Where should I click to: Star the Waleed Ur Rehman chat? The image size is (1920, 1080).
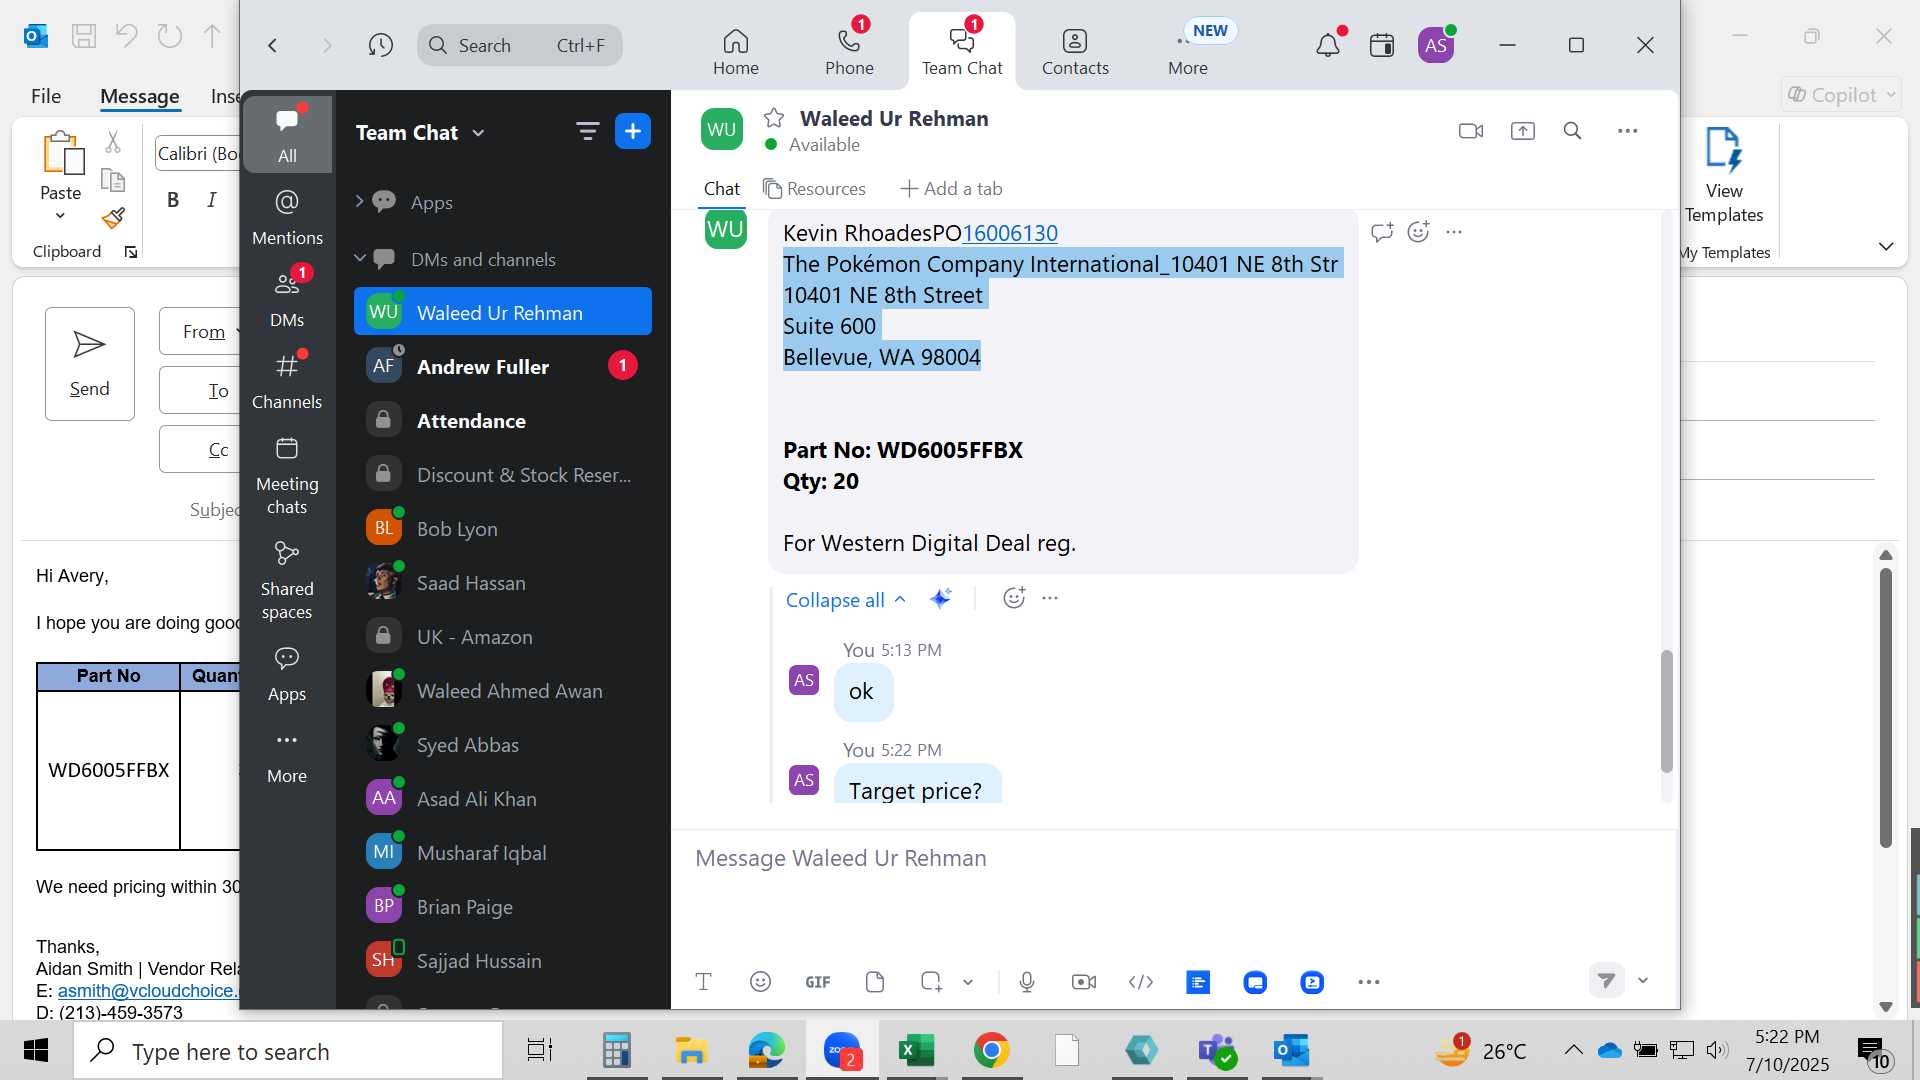pyautogui.click(x=773, y=118)
